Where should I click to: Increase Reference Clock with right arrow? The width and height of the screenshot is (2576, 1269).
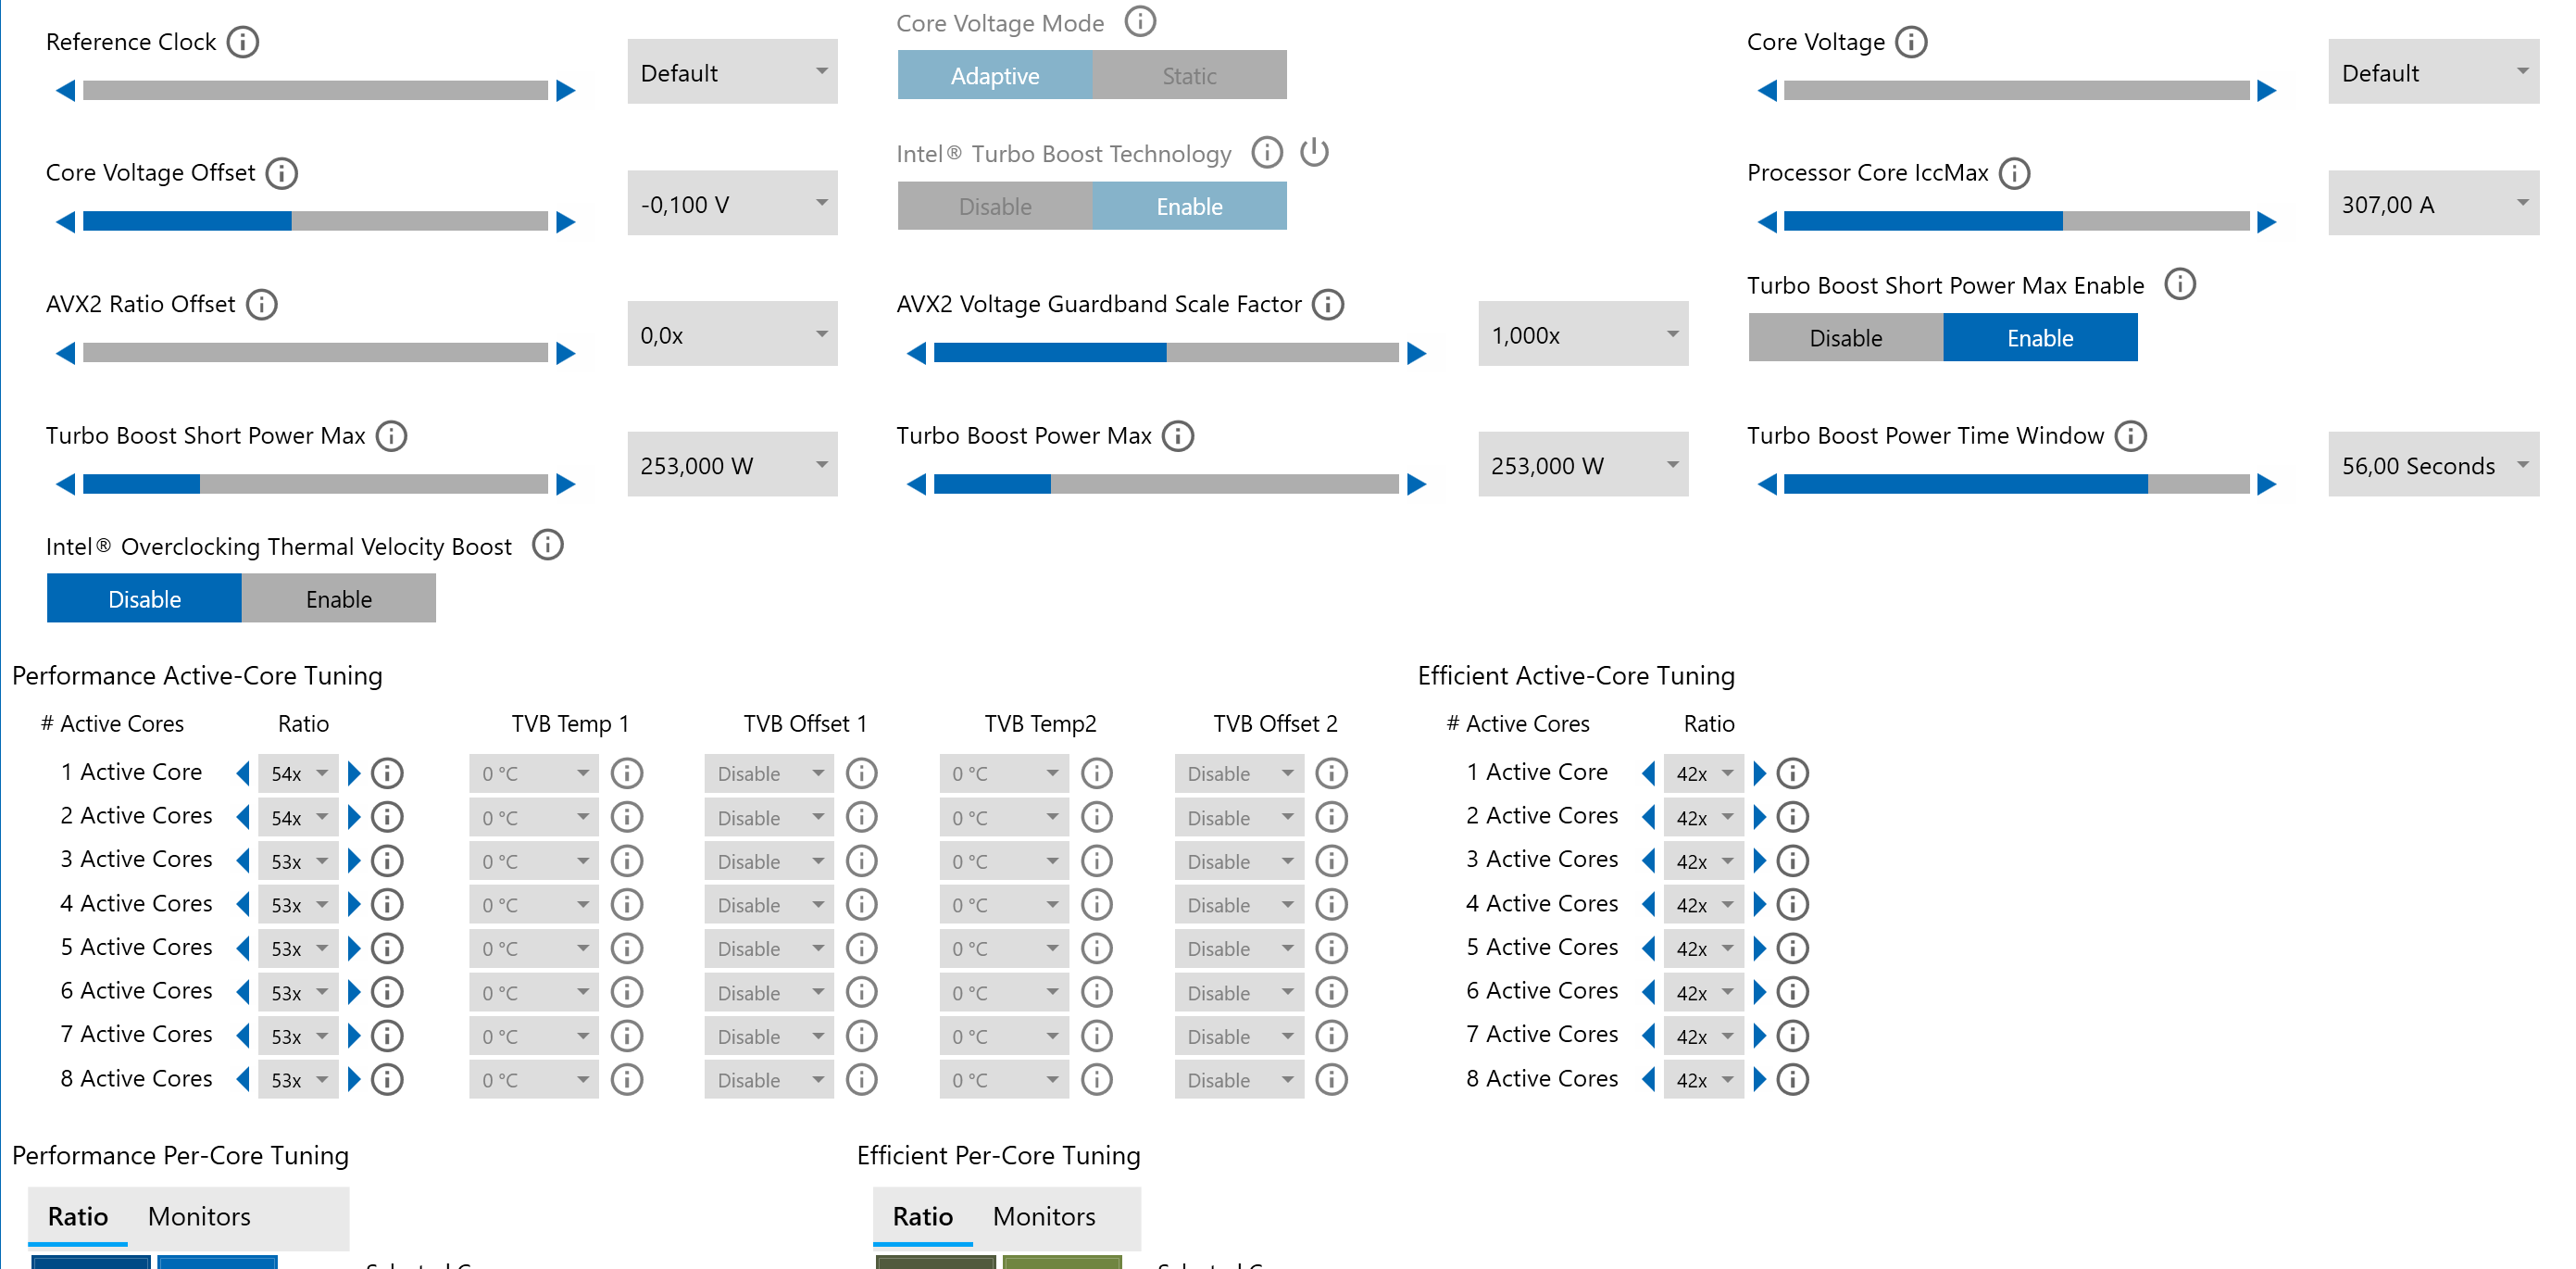[x=566, y=91]
